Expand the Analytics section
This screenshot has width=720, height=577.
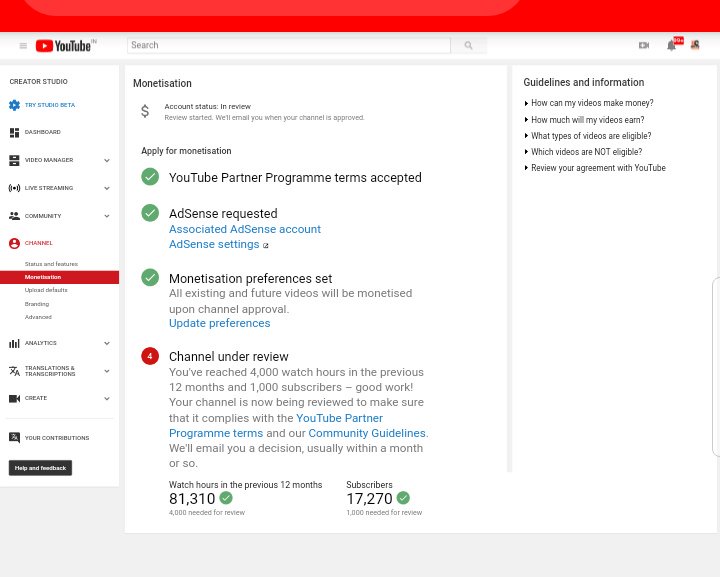107,343
